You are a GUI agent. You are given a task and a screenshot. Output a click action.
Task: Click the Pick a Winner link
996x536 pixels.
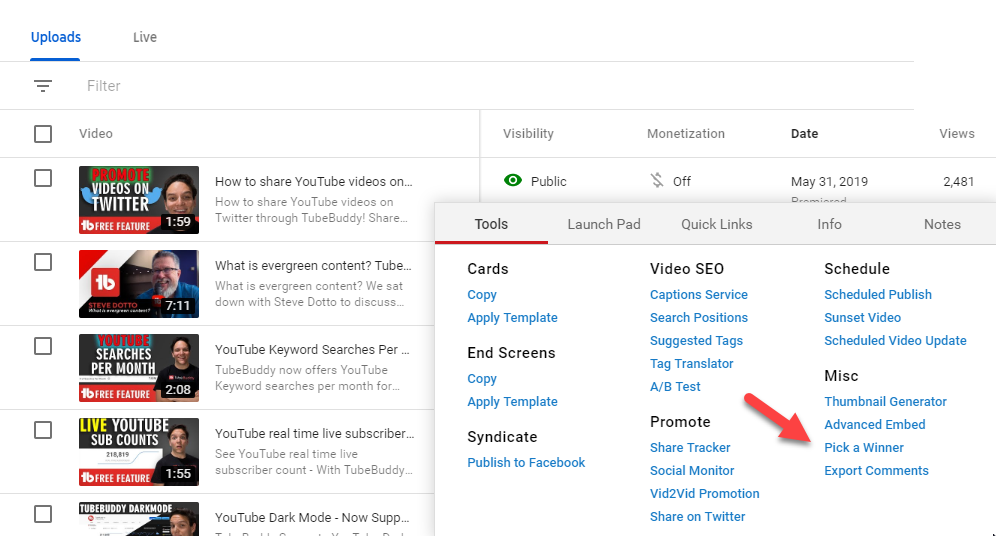point(864,448)
